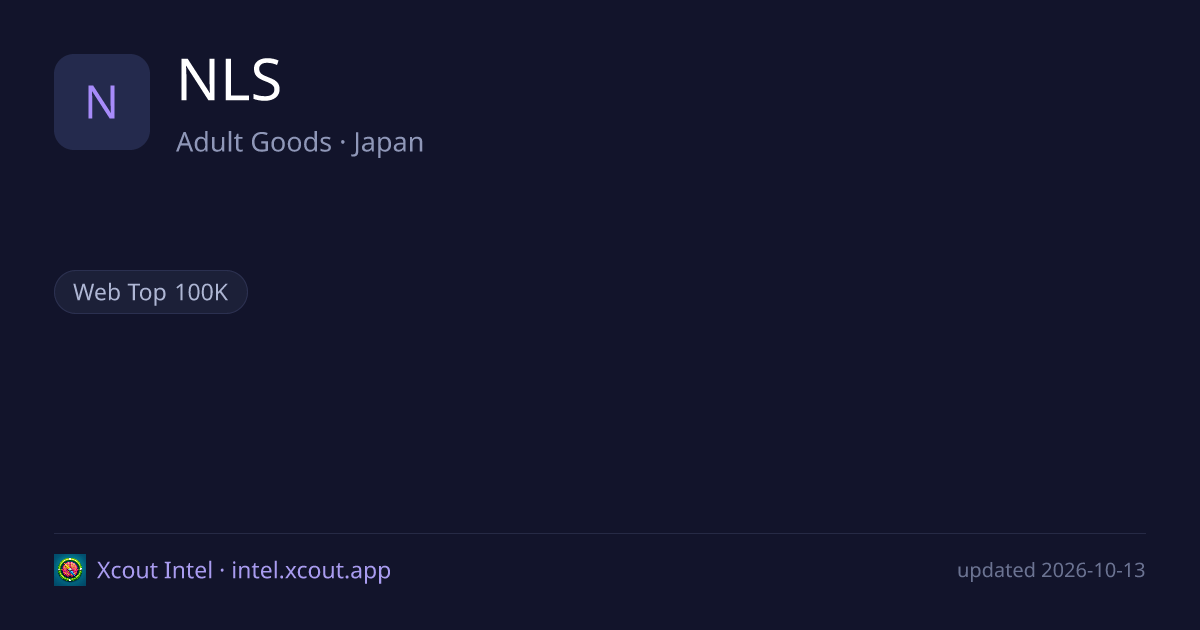1200x630 pixels.
Task: Click the letter S in NLS title
Action: (x=265, y=81)
